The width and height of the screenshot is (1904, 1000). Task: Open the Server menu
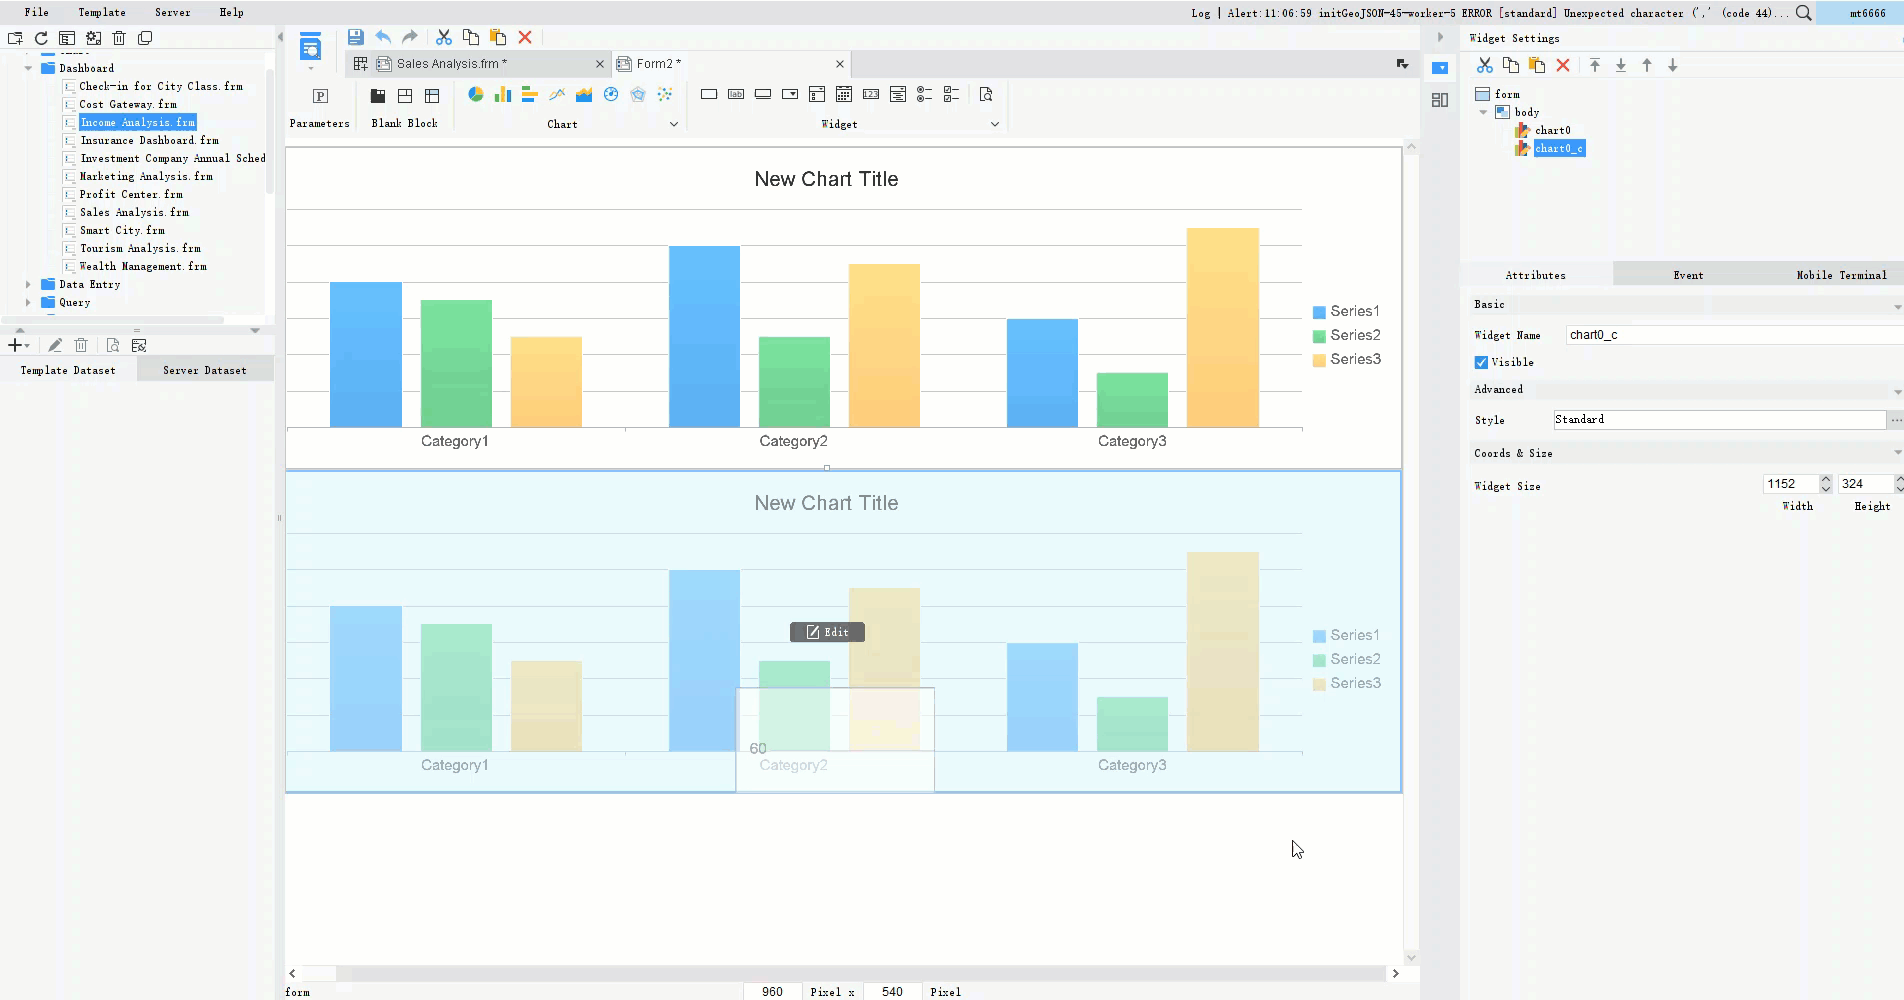coord(173,12)
